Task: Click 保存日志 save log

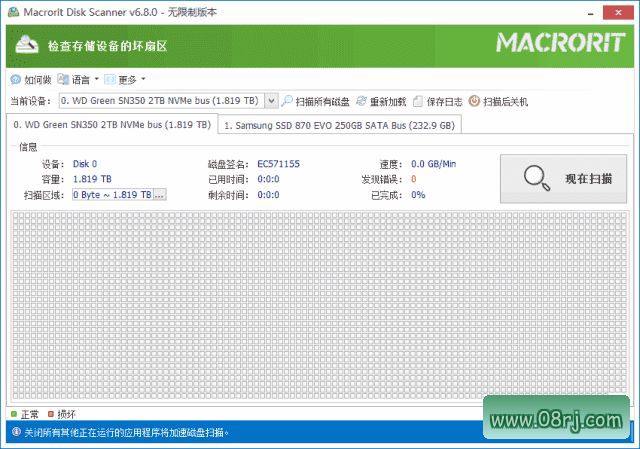Action: pyautogui.click(x=438, y=101)
